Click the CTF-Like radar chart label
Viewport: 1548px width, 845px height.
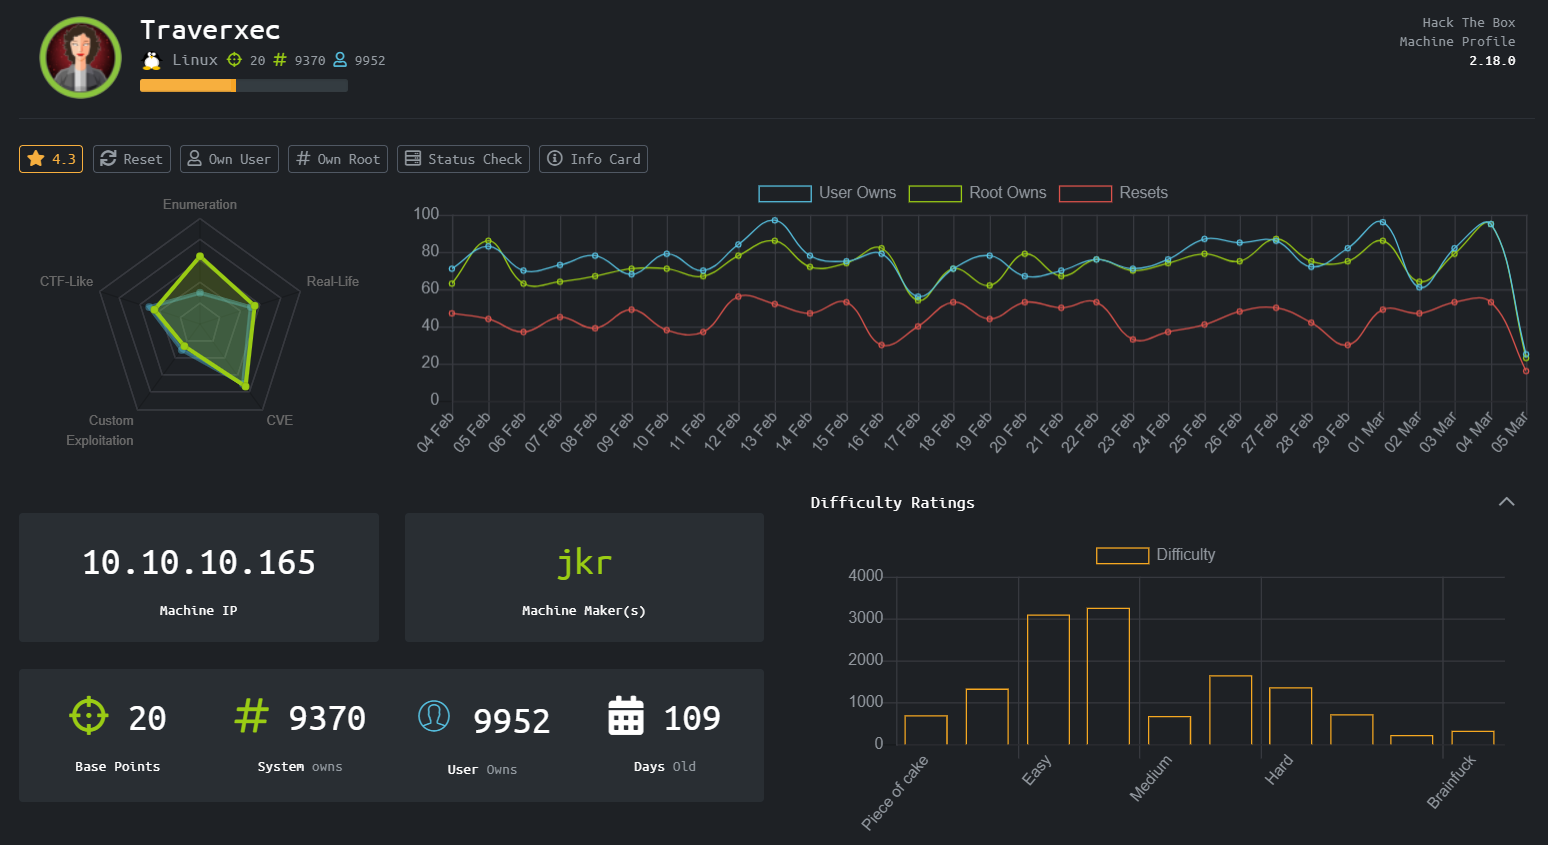[x=66, y=281]
